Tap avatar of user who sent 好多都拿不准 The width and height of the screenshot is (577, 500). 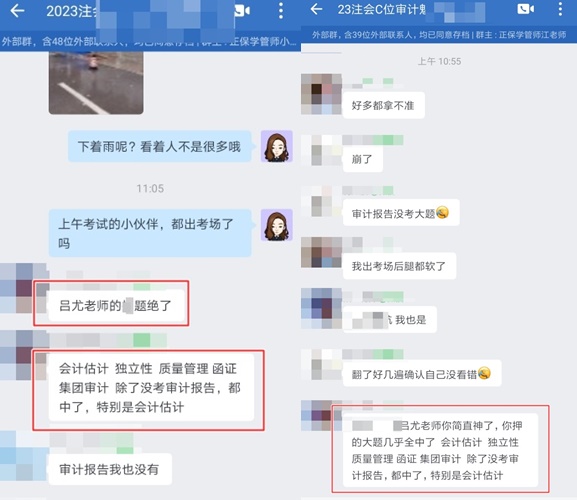(321, 94)
